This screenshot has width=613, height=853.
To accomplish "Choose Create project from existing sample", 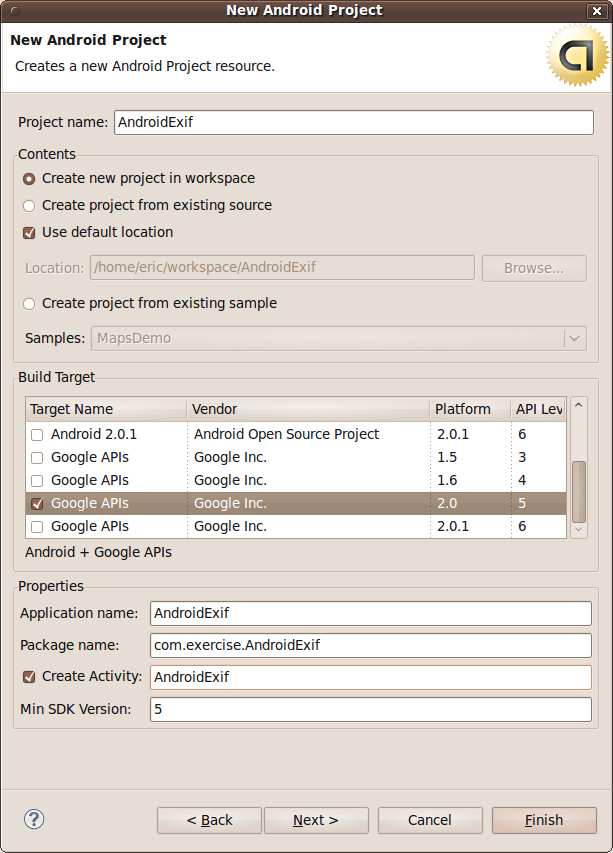I will point(29,303).
